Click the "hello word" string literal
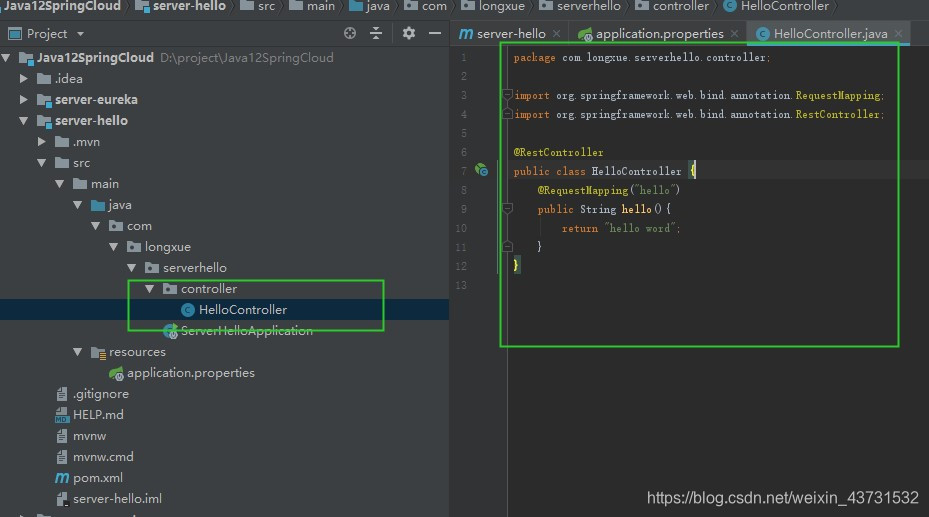This screenshot has width=929, height=517. (x=642, y=228)
